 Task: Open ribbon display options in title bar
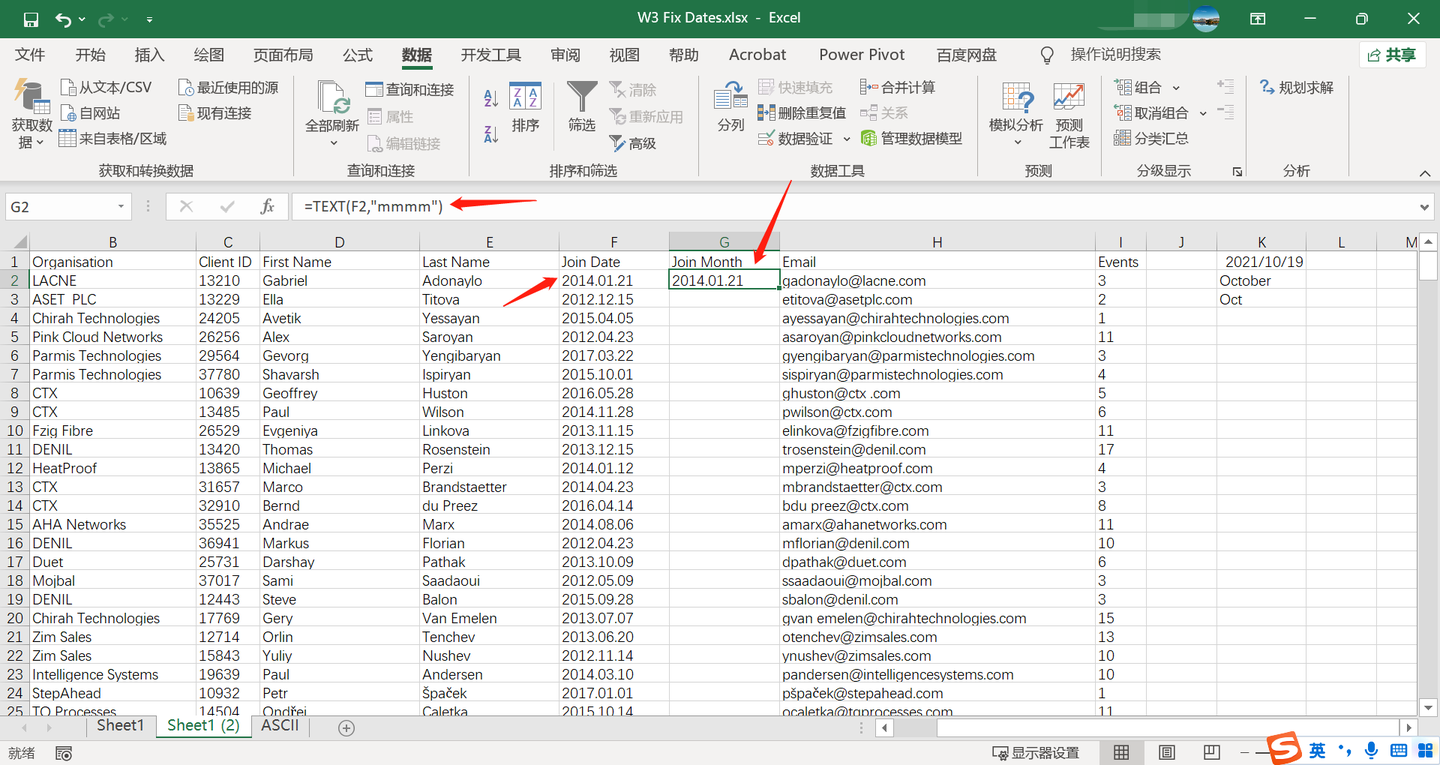[x=1258, y=19]
